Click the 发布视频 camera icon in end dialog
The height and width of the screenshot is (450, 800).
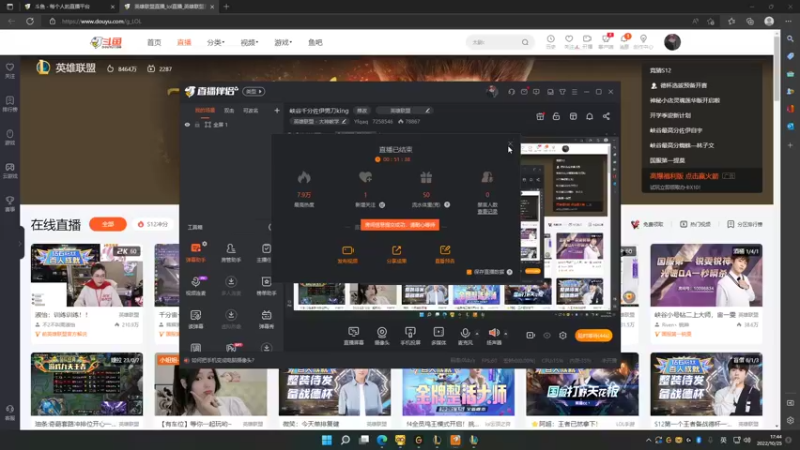pyautogui.click(x=347, y=250)
